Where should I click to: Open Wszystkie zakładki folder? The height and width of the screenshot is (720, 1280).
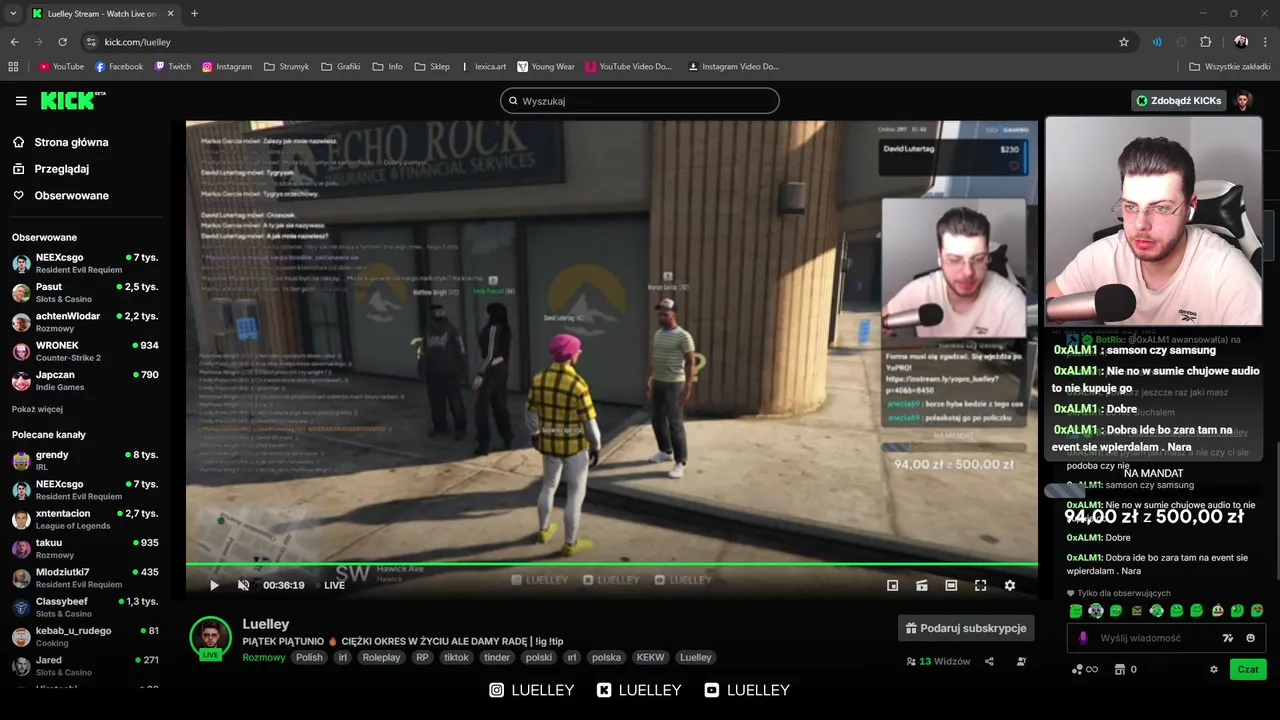1230,67
